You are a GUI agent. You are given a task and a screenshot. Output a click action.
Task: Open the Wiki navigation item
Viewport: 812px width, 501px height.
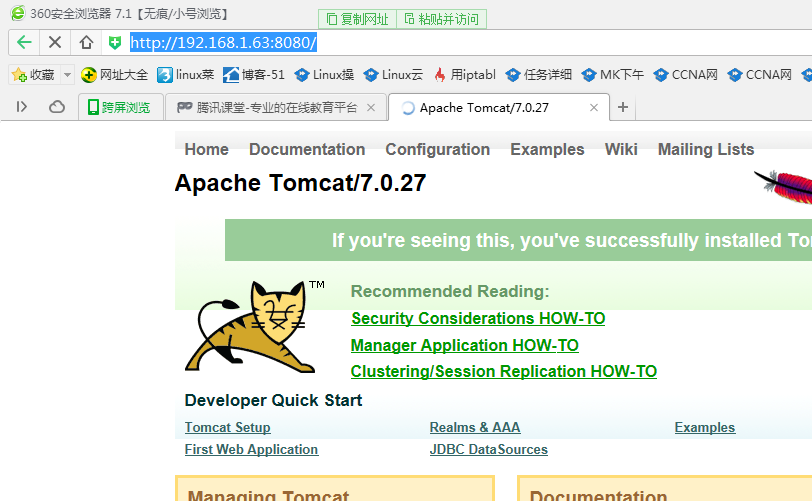621,149
